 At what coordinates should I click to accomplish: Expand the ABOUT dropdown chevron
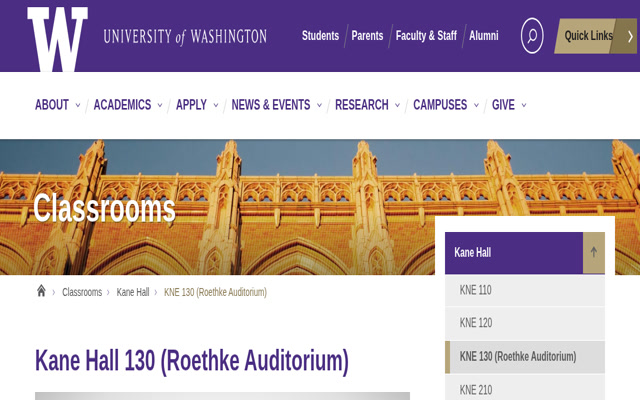click(x=78, y=105)
